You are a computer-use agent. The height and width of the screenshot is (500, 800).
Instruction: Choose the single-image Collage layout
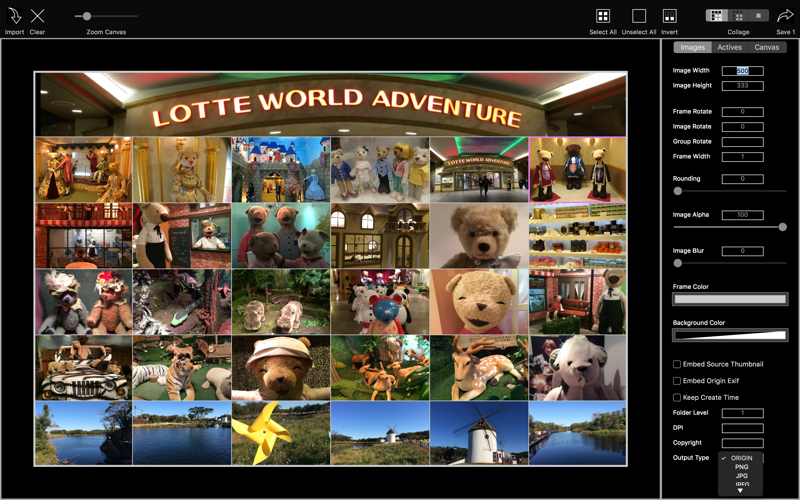coord(759,16)
